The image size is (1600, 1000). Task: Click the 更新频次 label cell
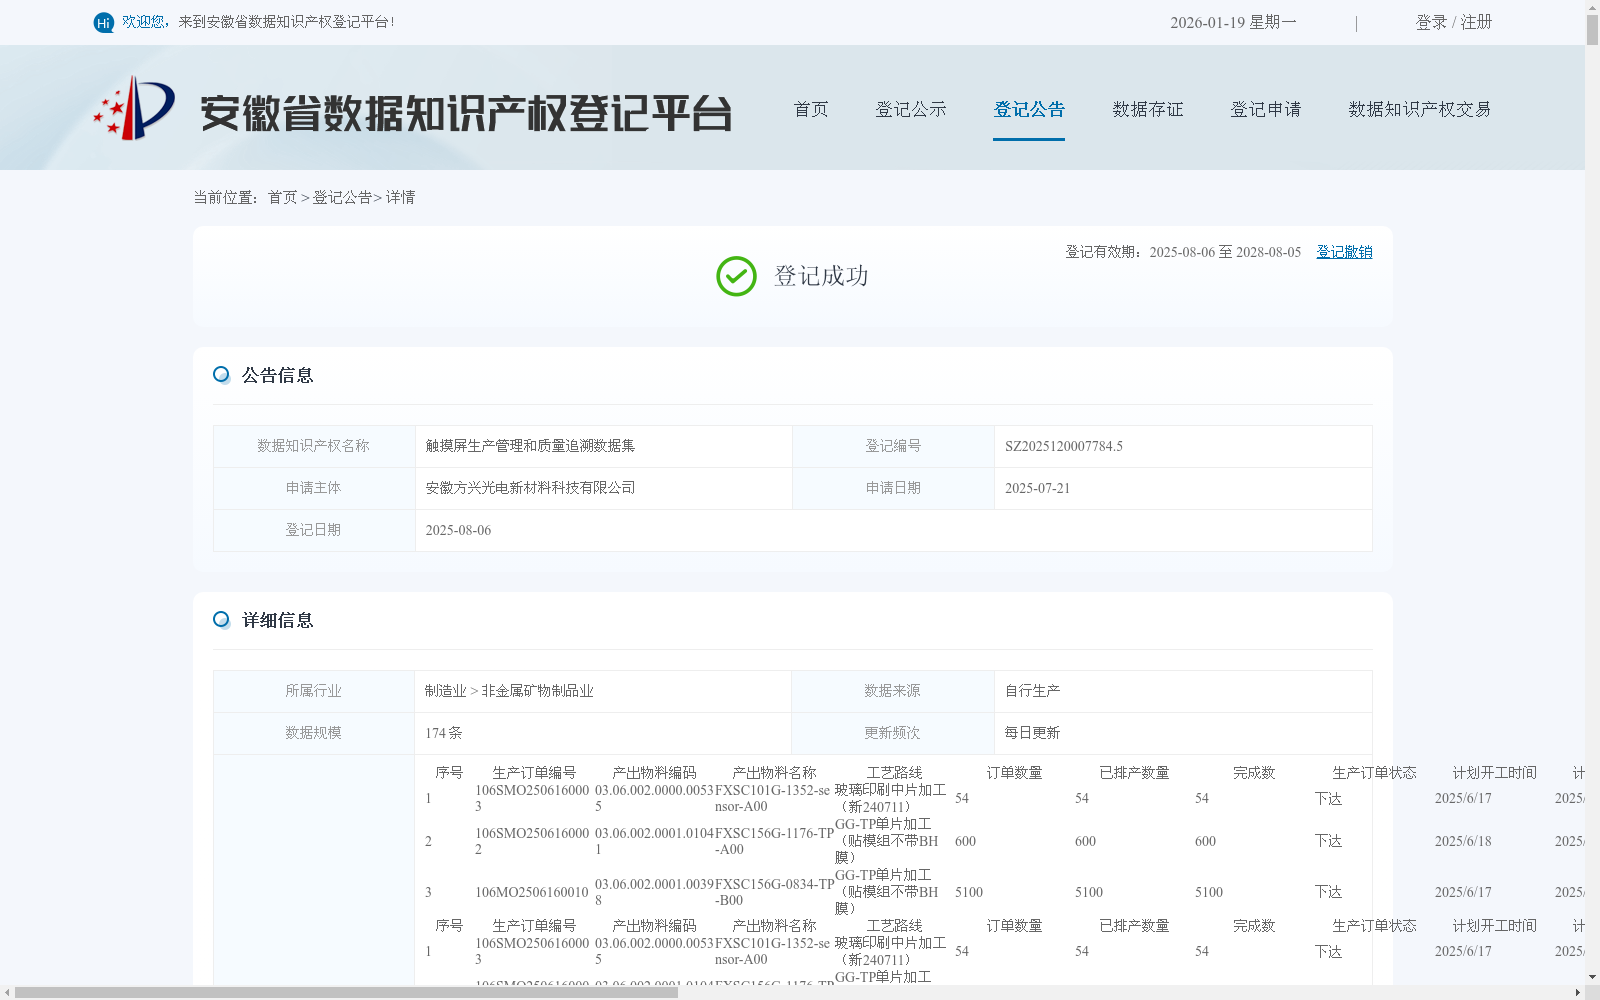click(x=892, y=733)
